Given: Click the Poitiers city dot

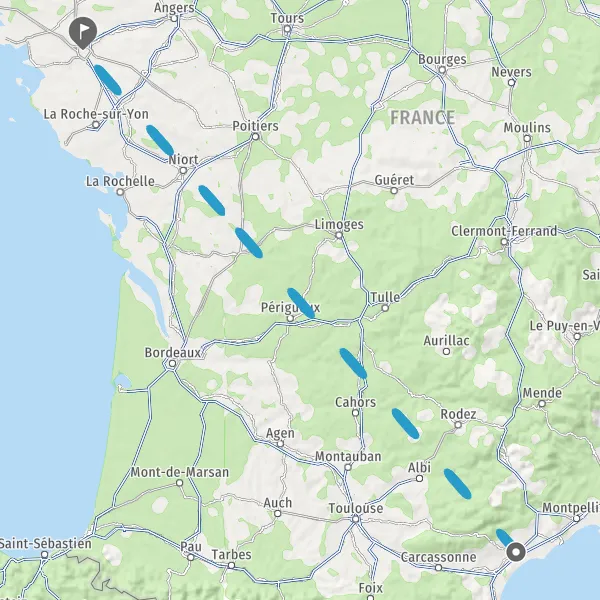Looking at the screenshot, I should point(256,137).
